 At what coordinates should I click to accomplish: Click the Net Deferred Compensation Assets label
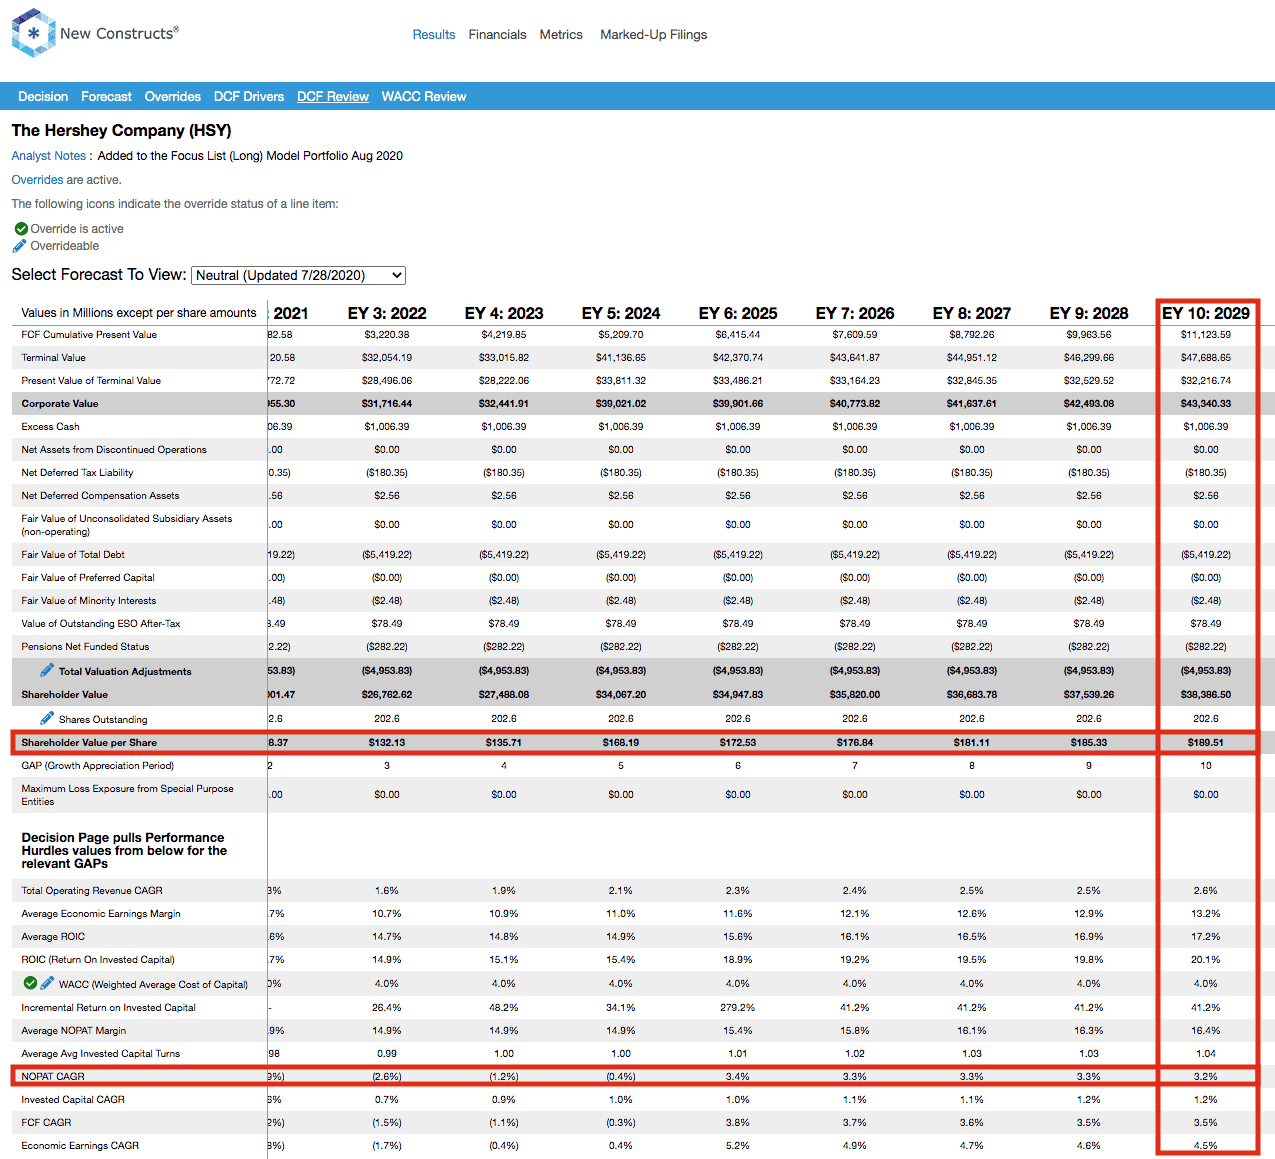(100, 496)
